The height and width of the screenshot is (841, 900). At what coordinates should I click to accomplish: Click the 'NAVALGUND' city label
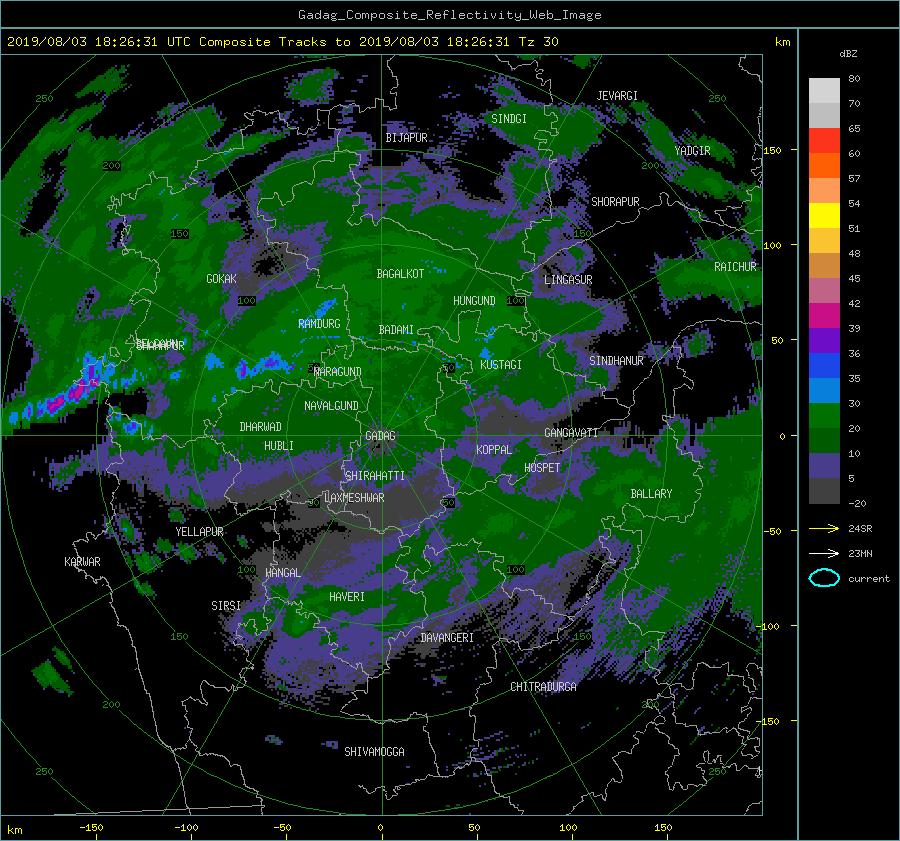331,406
